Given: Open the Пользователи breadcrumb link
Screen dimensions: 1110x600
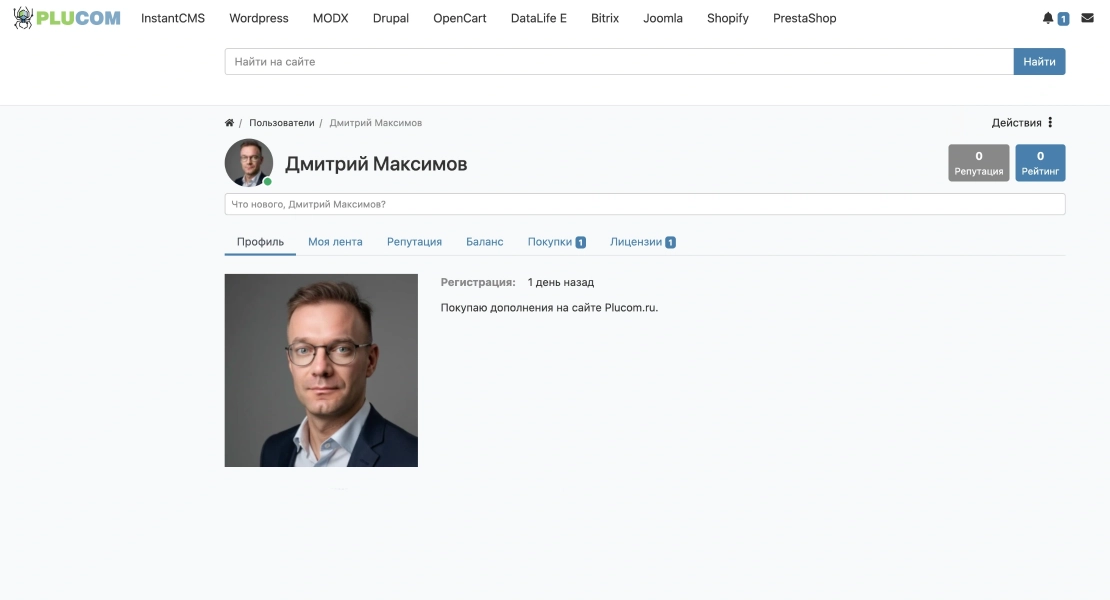Looking at the screenshot, I should pos(282,122).
